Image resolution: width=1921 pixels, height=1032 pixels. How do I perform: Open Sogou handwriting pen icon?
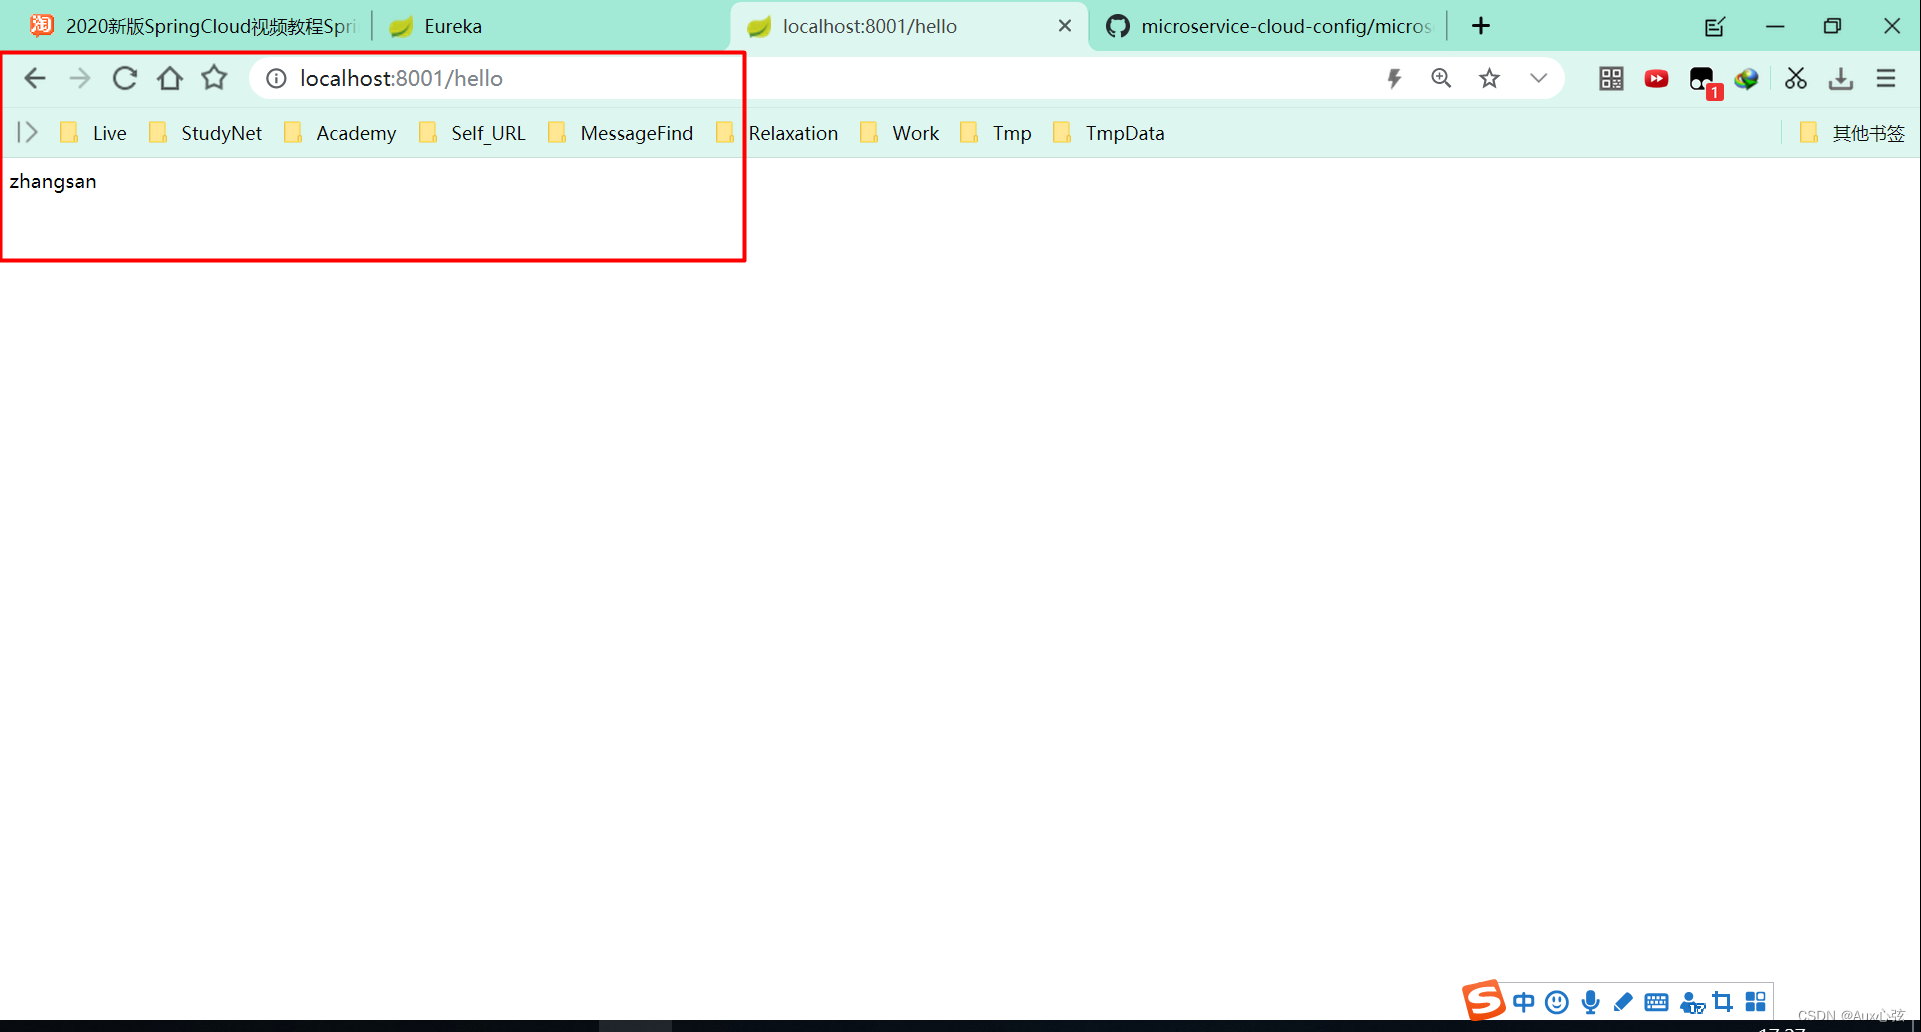[1623, 1001]
